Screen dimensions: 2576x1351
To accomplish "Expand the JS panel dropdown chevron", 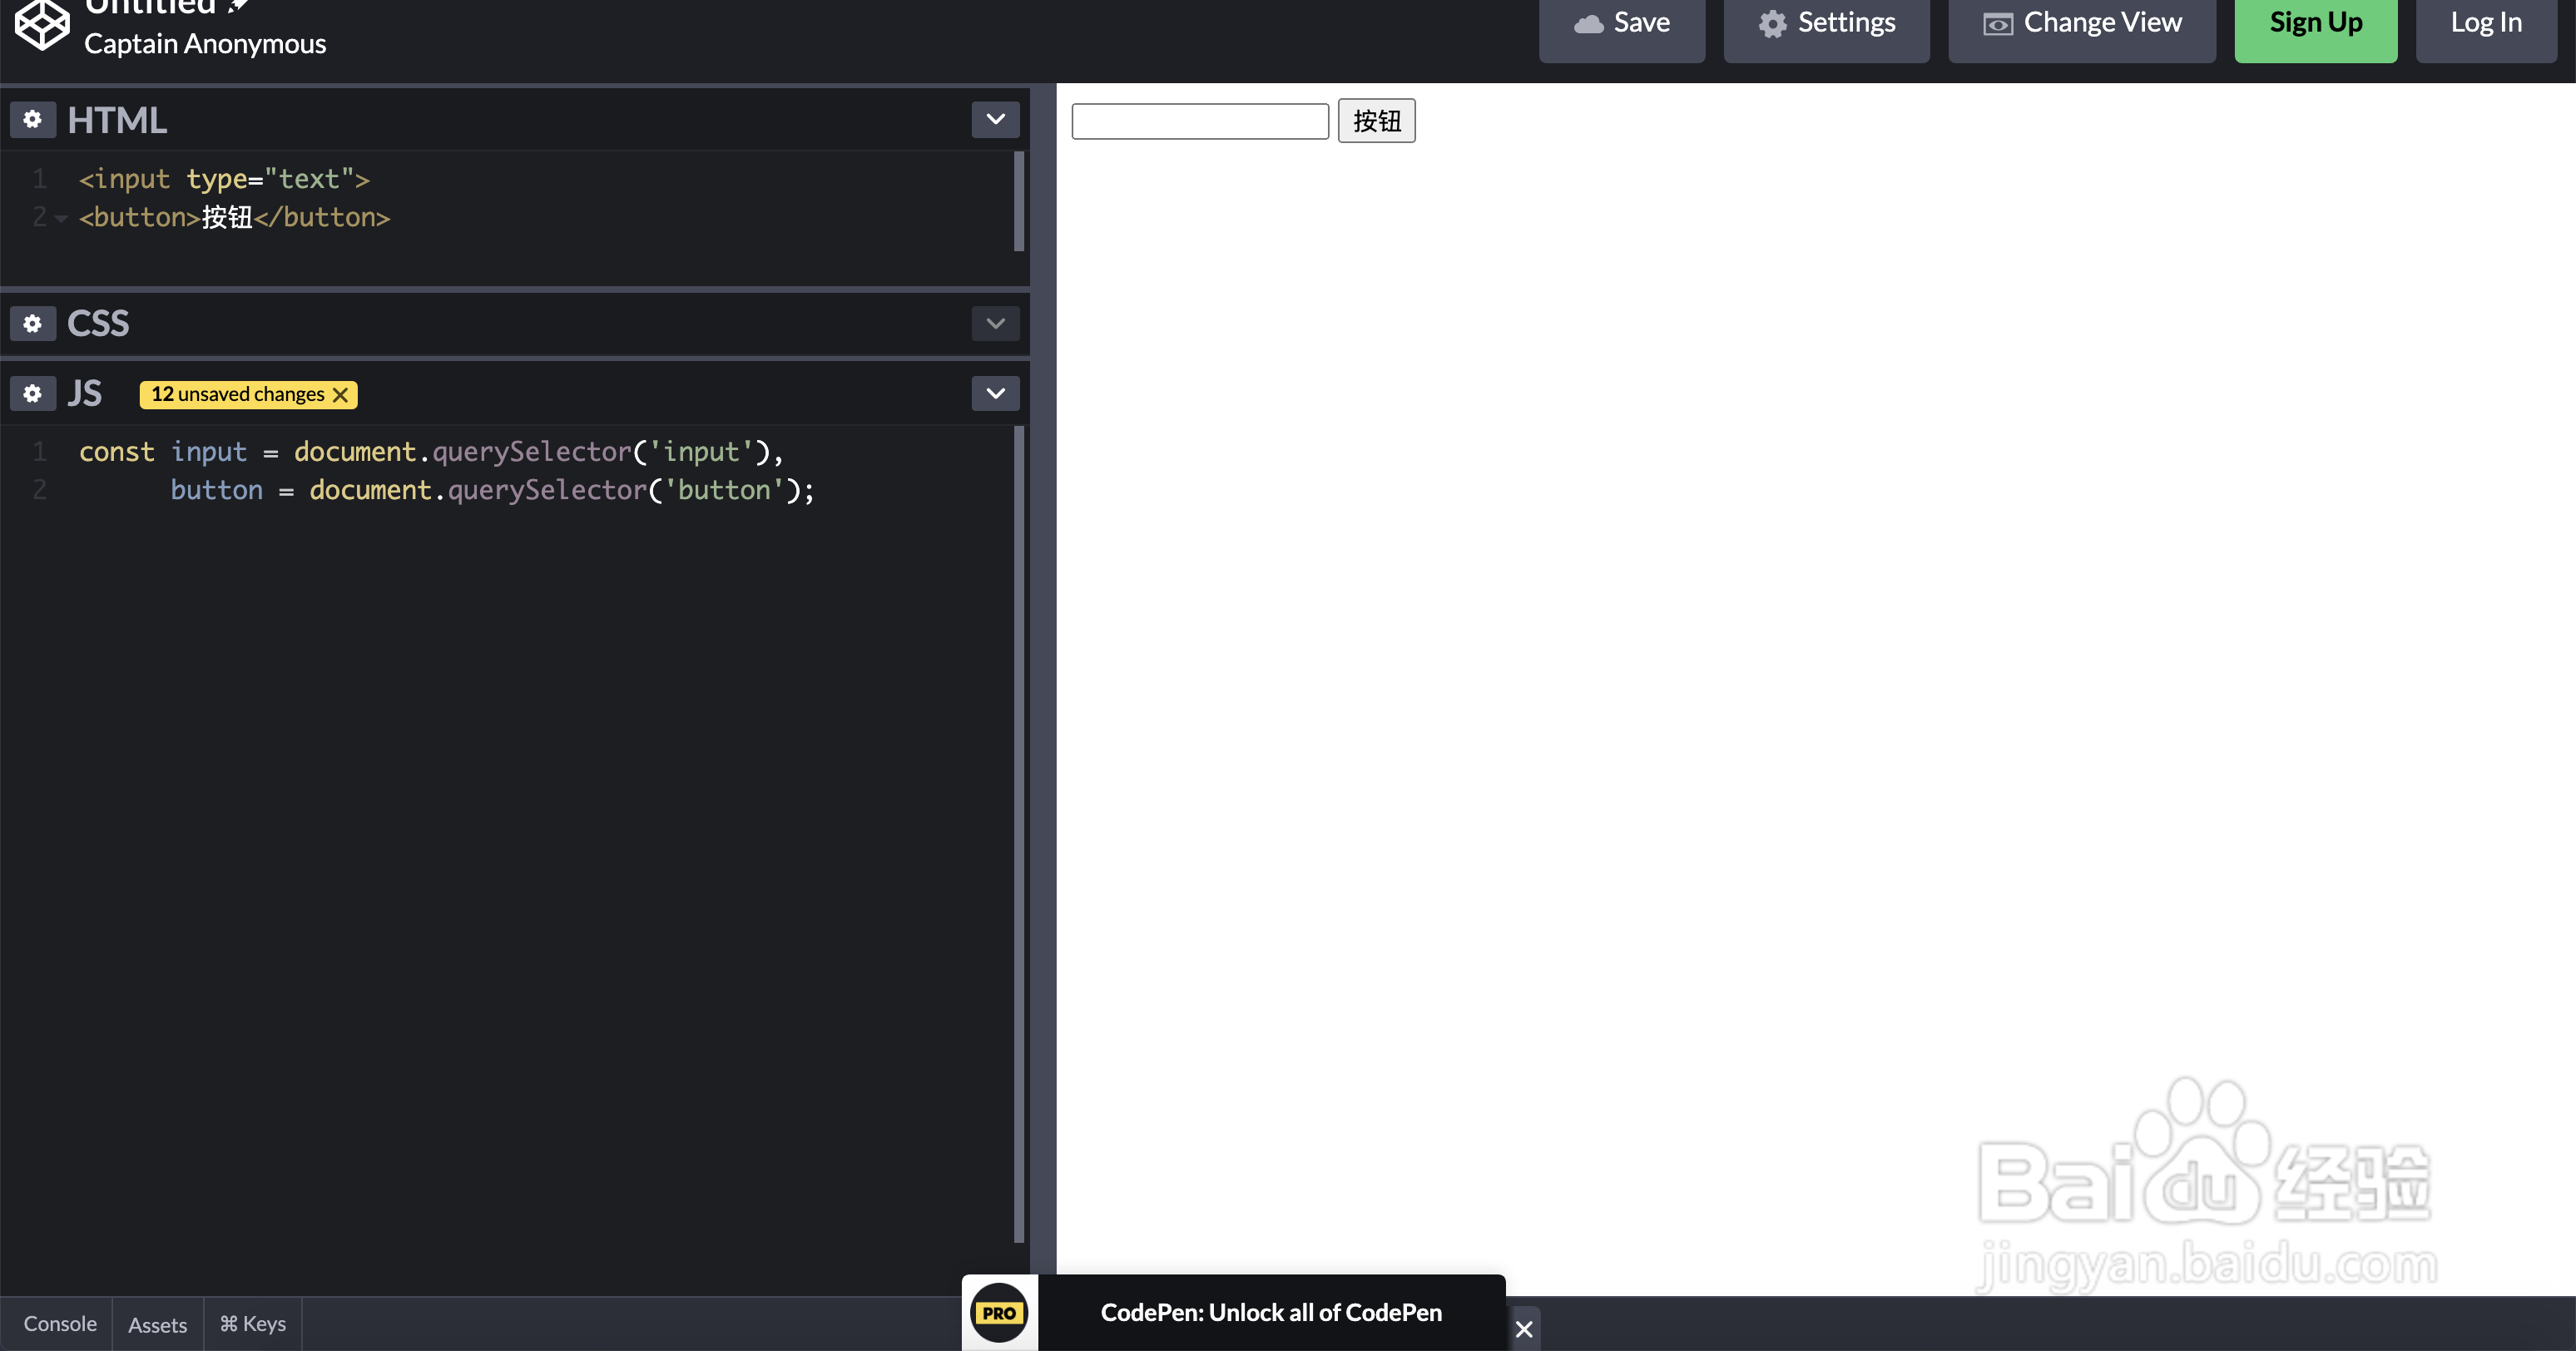I will (995, 393).
